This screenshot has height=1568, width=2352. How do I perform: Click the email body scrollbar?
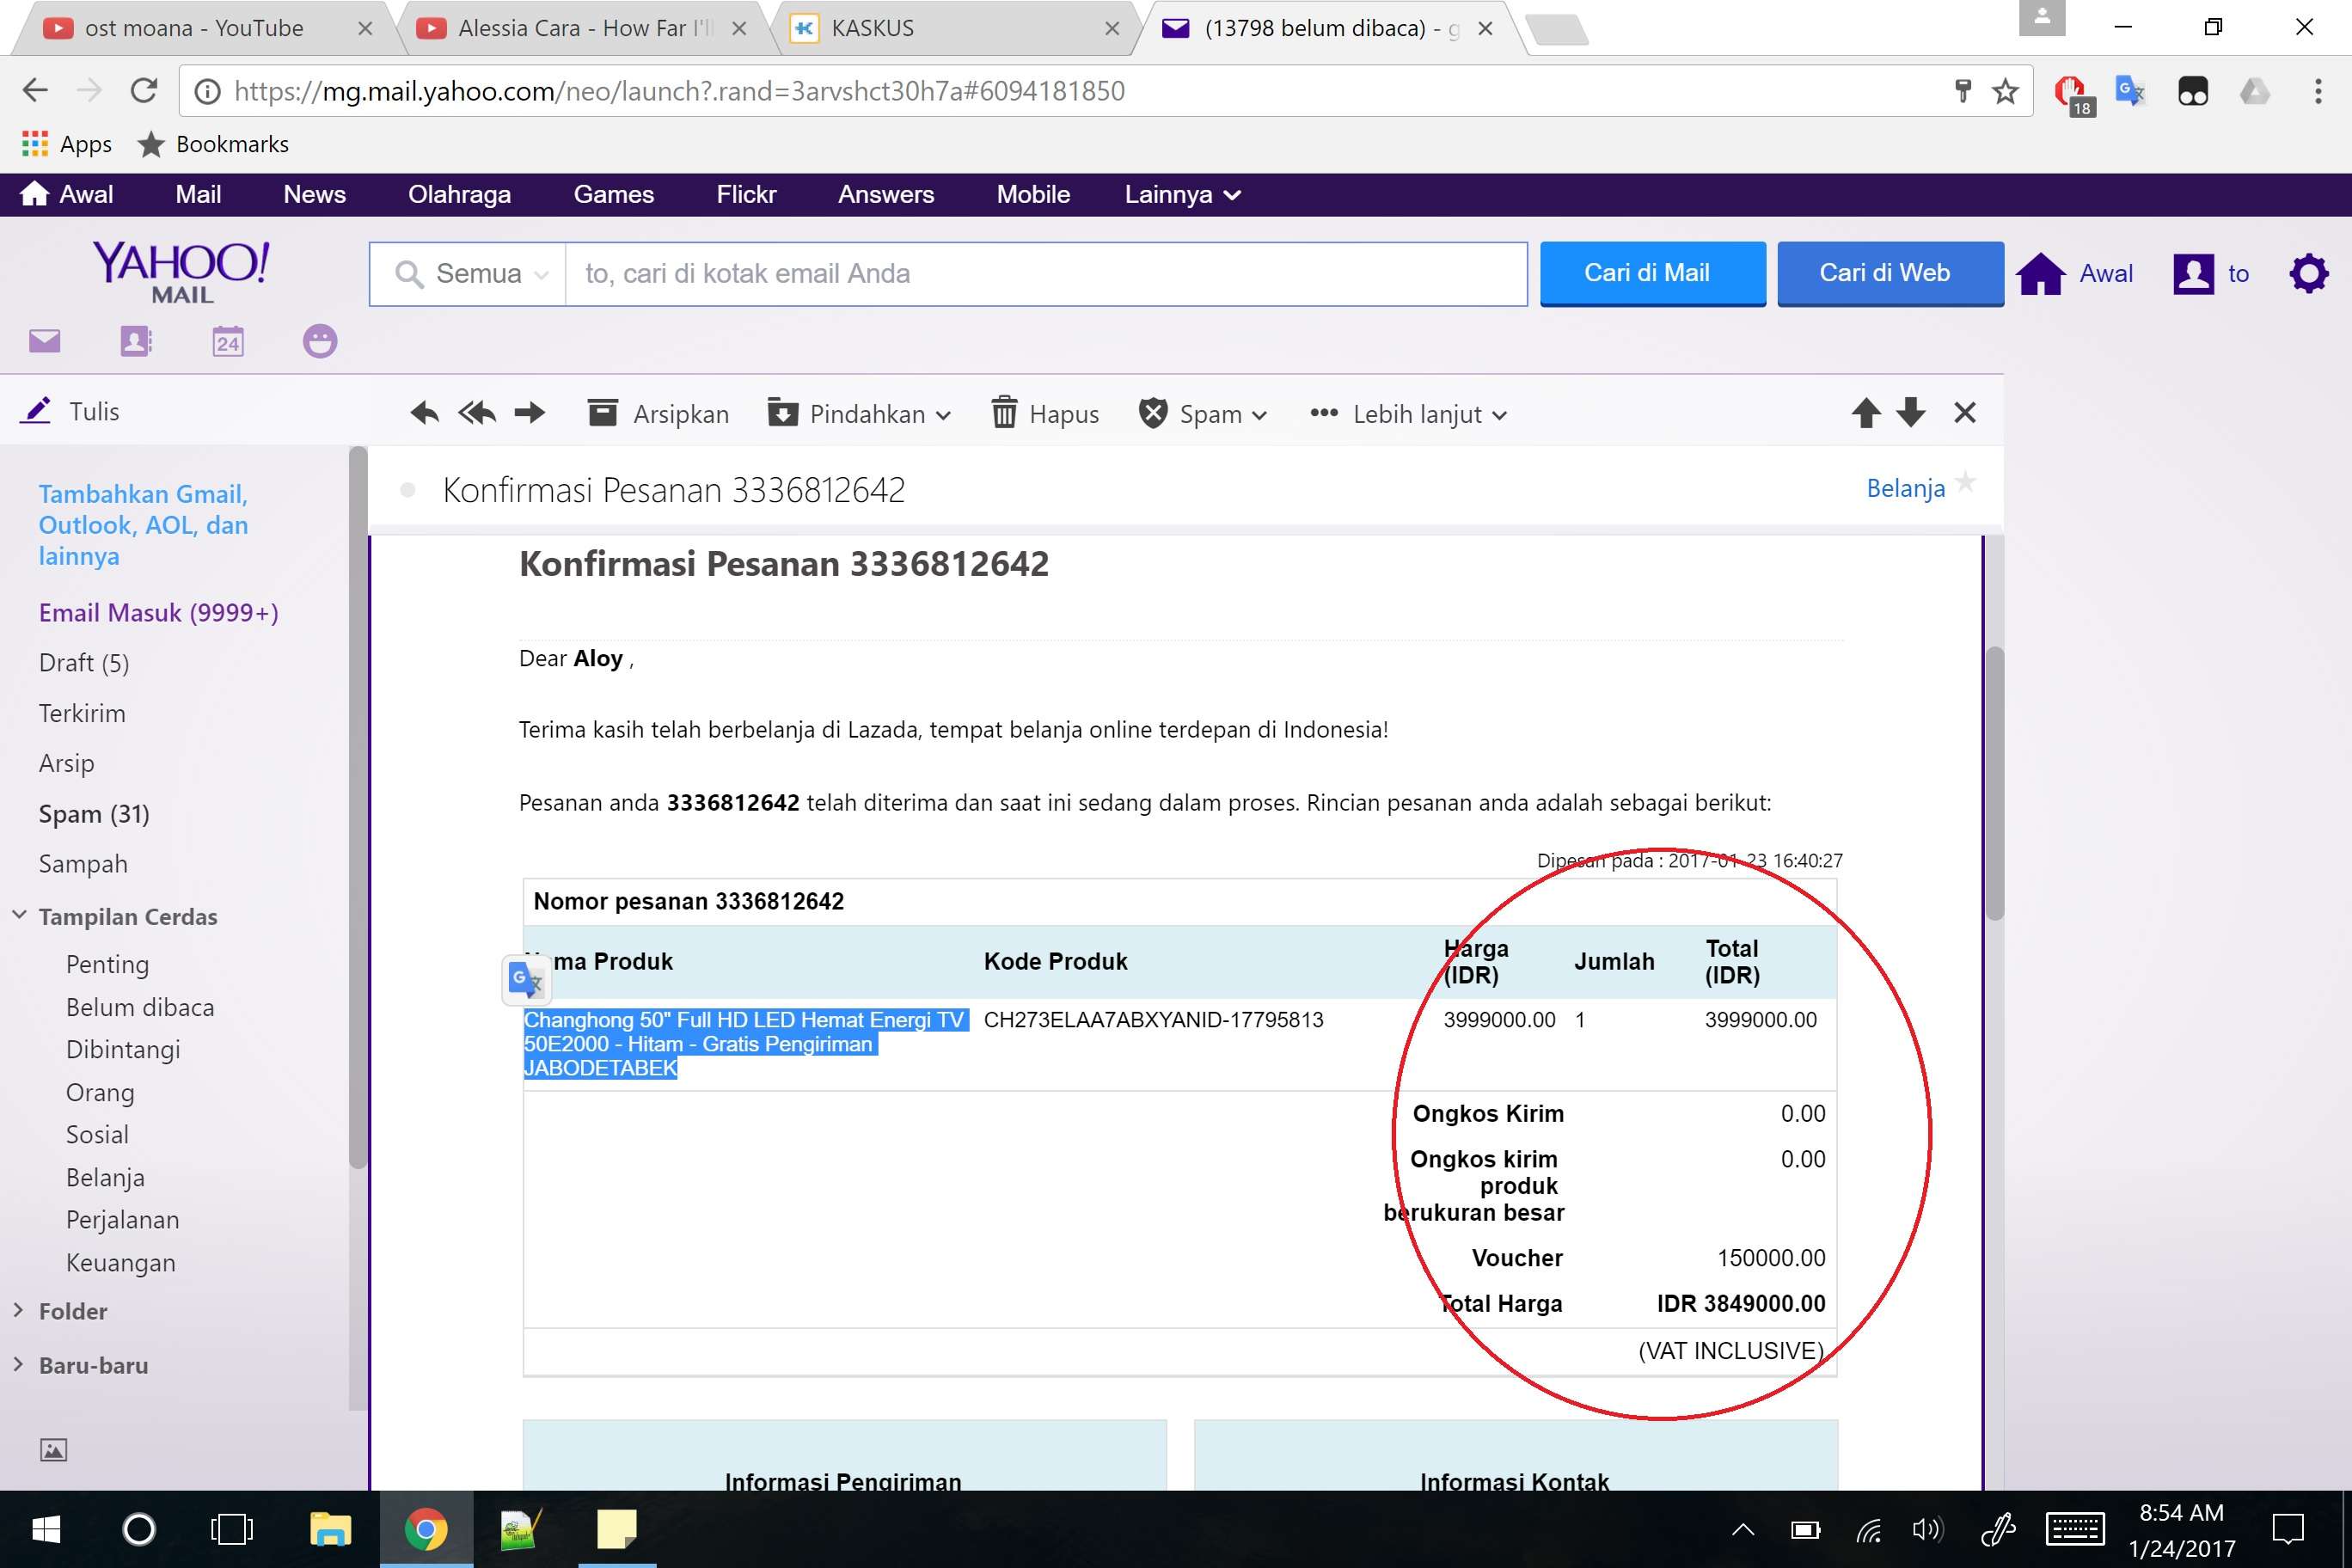[1994, 783]
